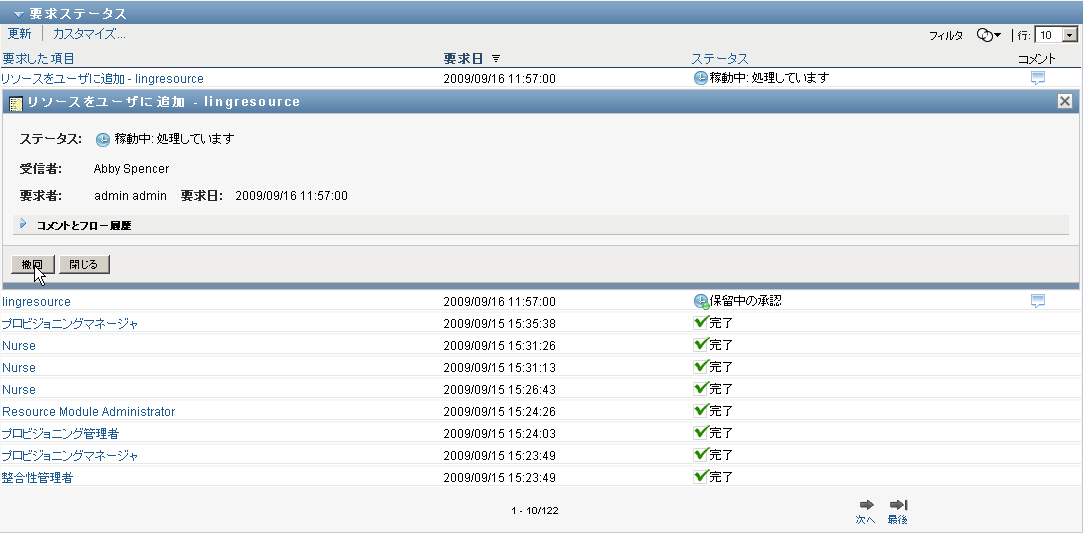The width and height of the screenshot is (1083, 533).
Task: Collapse the 要求ステータス section
Action: [18, 14]
